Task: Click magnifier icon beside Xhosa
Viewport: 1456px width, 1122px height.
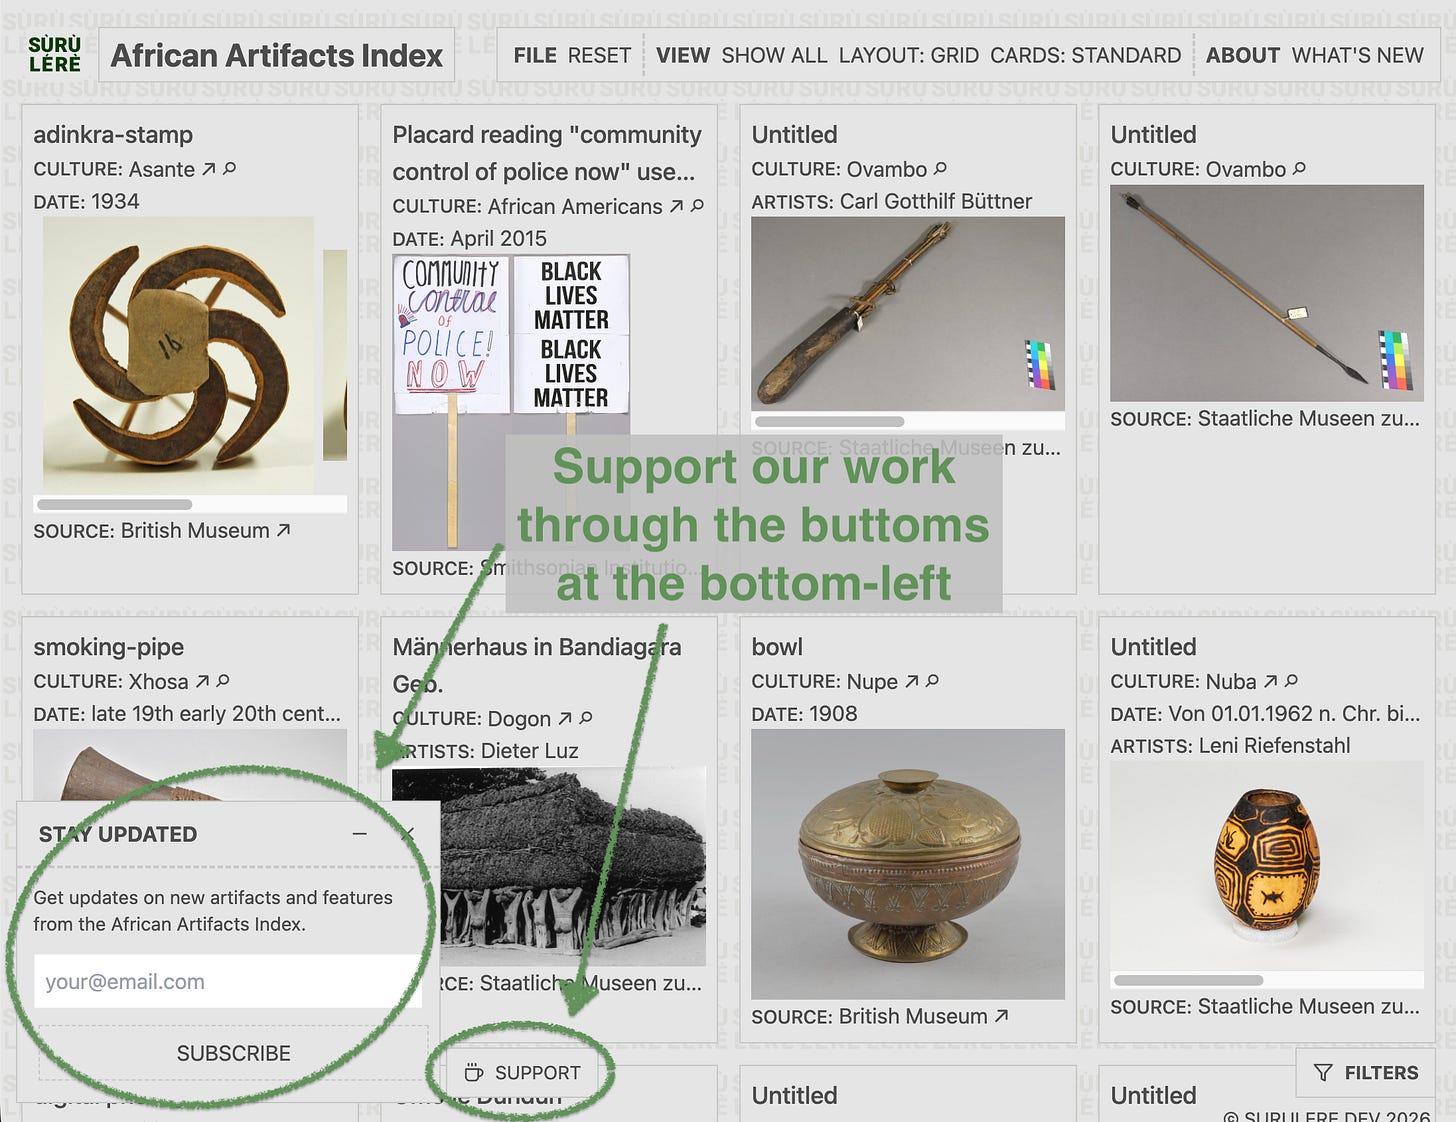Action: click(223, 681)
